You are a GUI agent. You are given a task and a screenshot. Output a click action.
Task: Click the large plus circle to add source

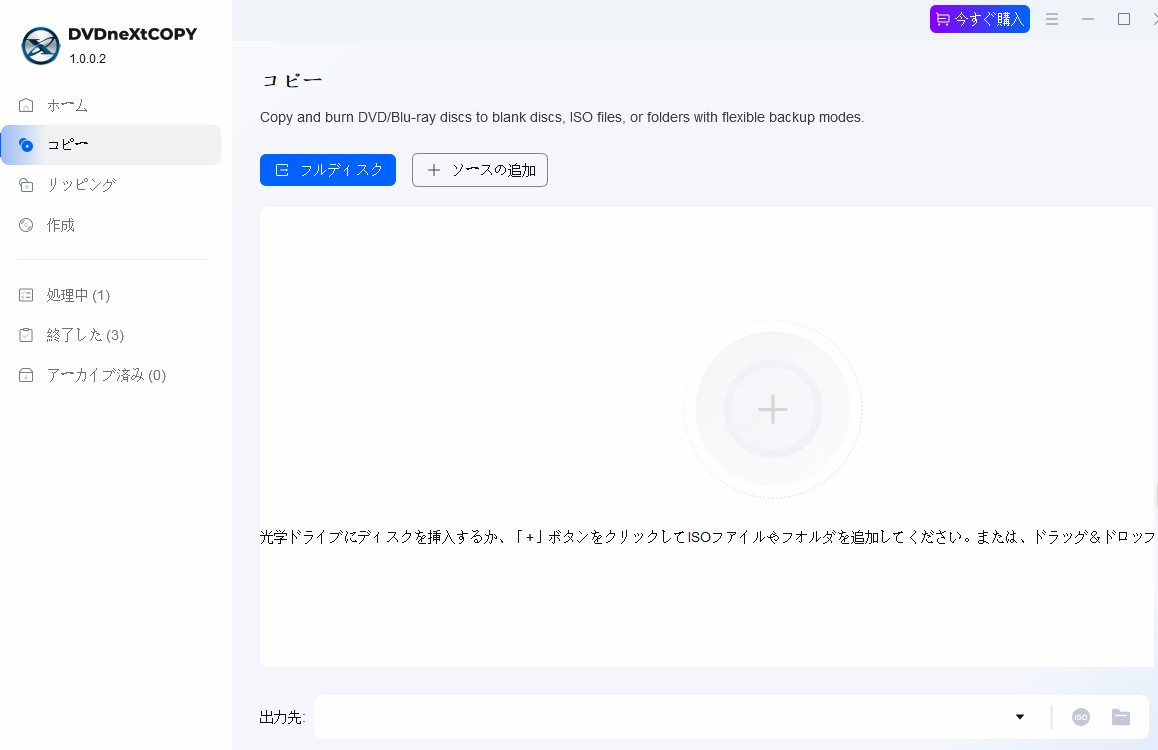pyautogui.click(x=772, y=409)
